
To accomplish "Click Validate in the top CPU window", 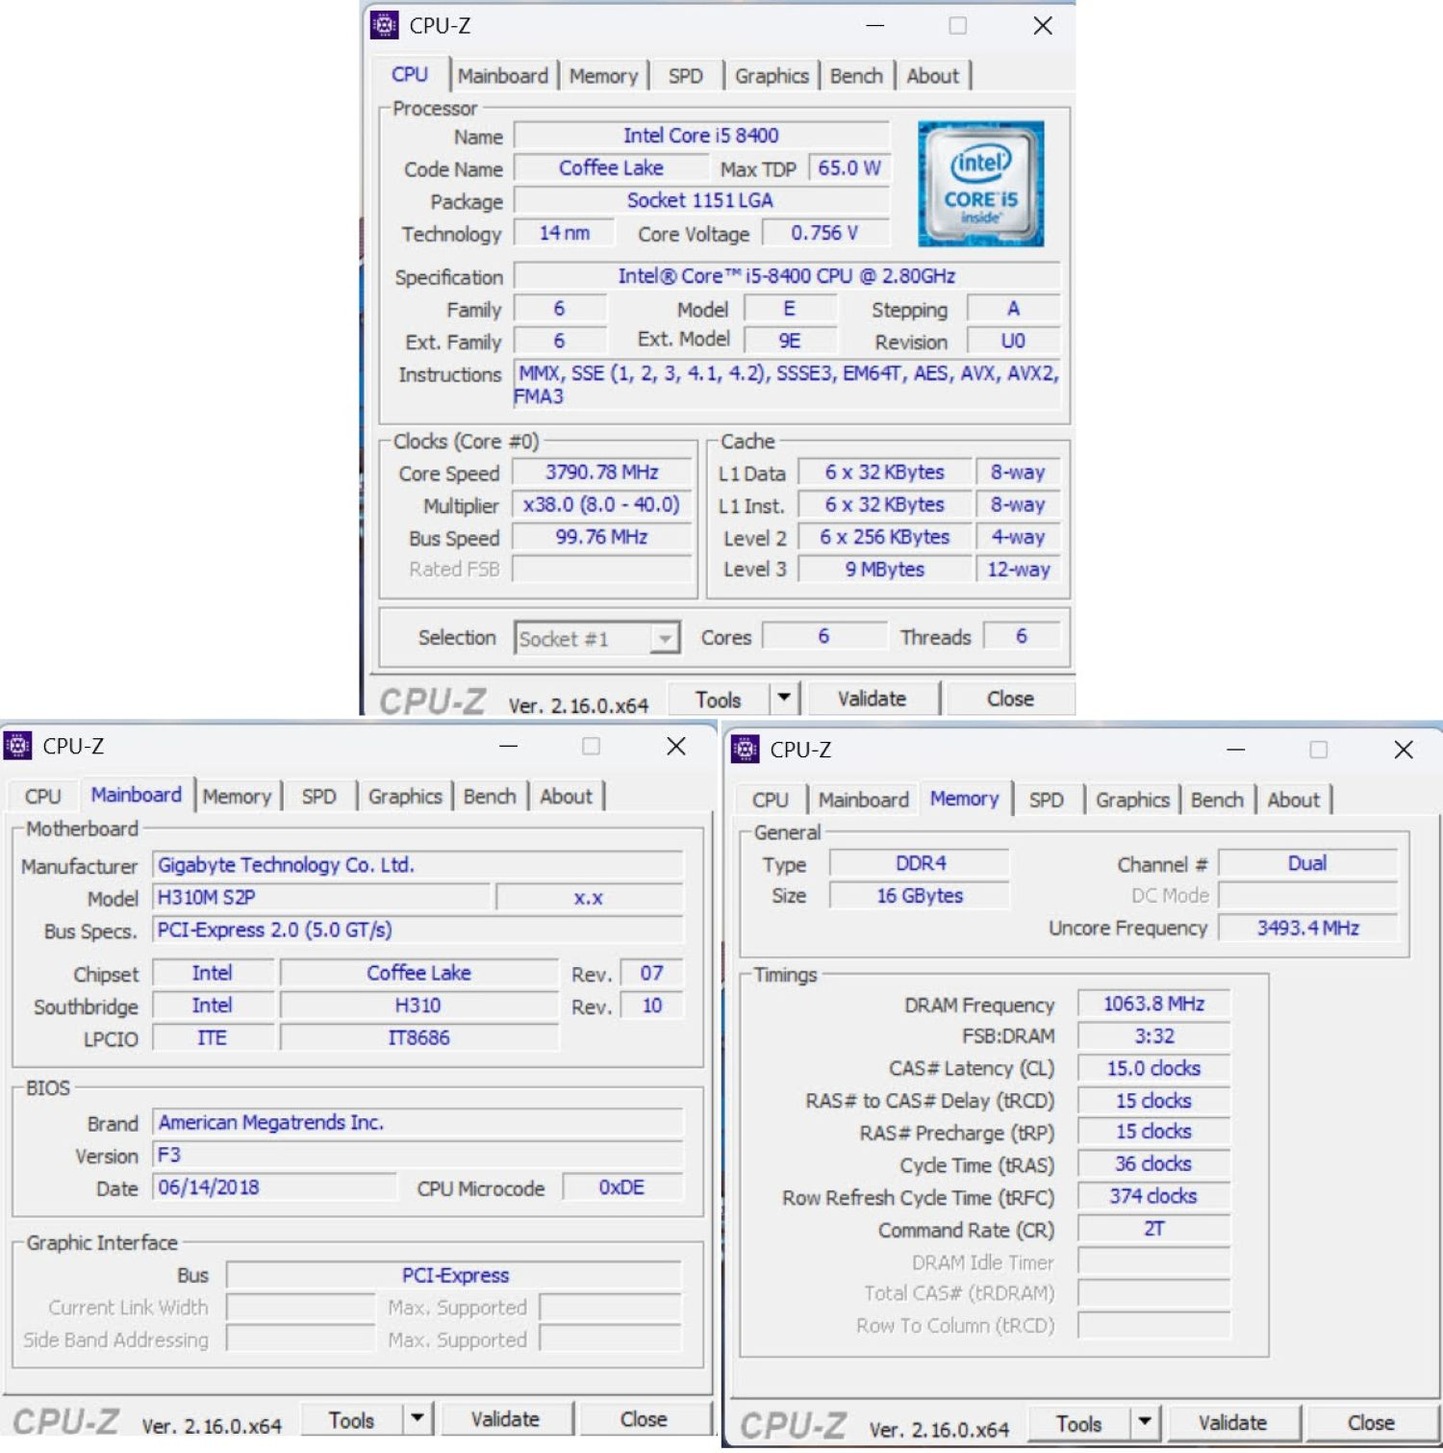I will pyautogui.click(x=872, y=698).
